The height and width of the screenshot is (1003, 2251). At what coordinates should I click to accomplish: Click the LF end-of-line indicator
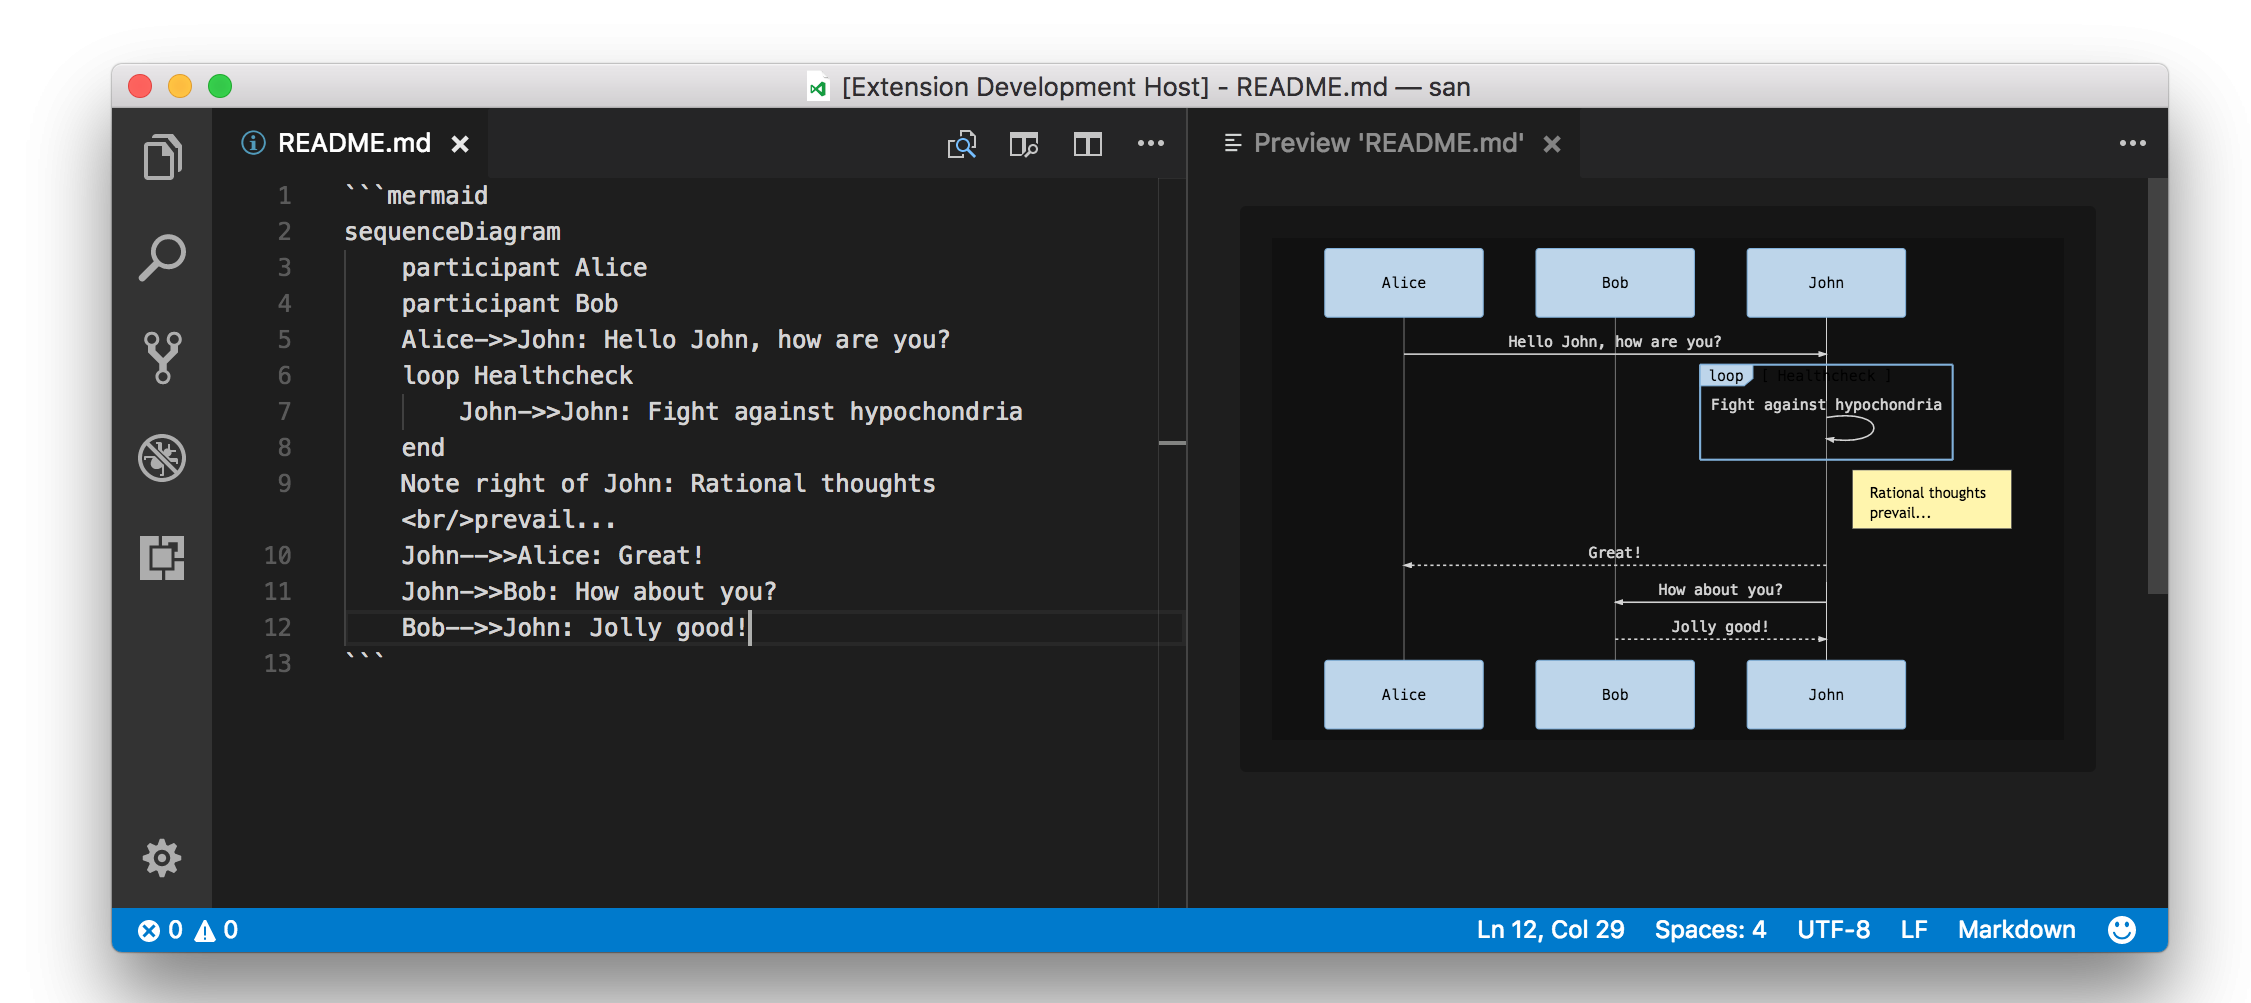(x=1914, y=930)
